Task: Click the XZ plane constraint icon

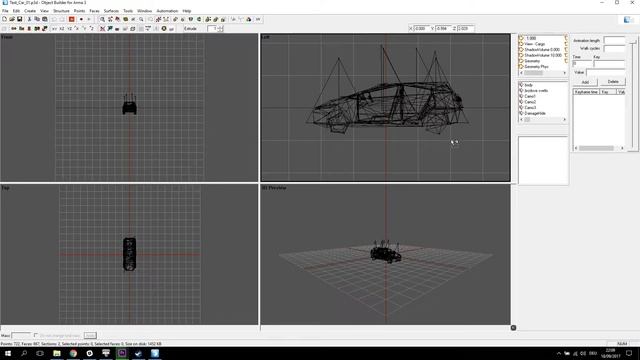Action: (x=62, y=29)
